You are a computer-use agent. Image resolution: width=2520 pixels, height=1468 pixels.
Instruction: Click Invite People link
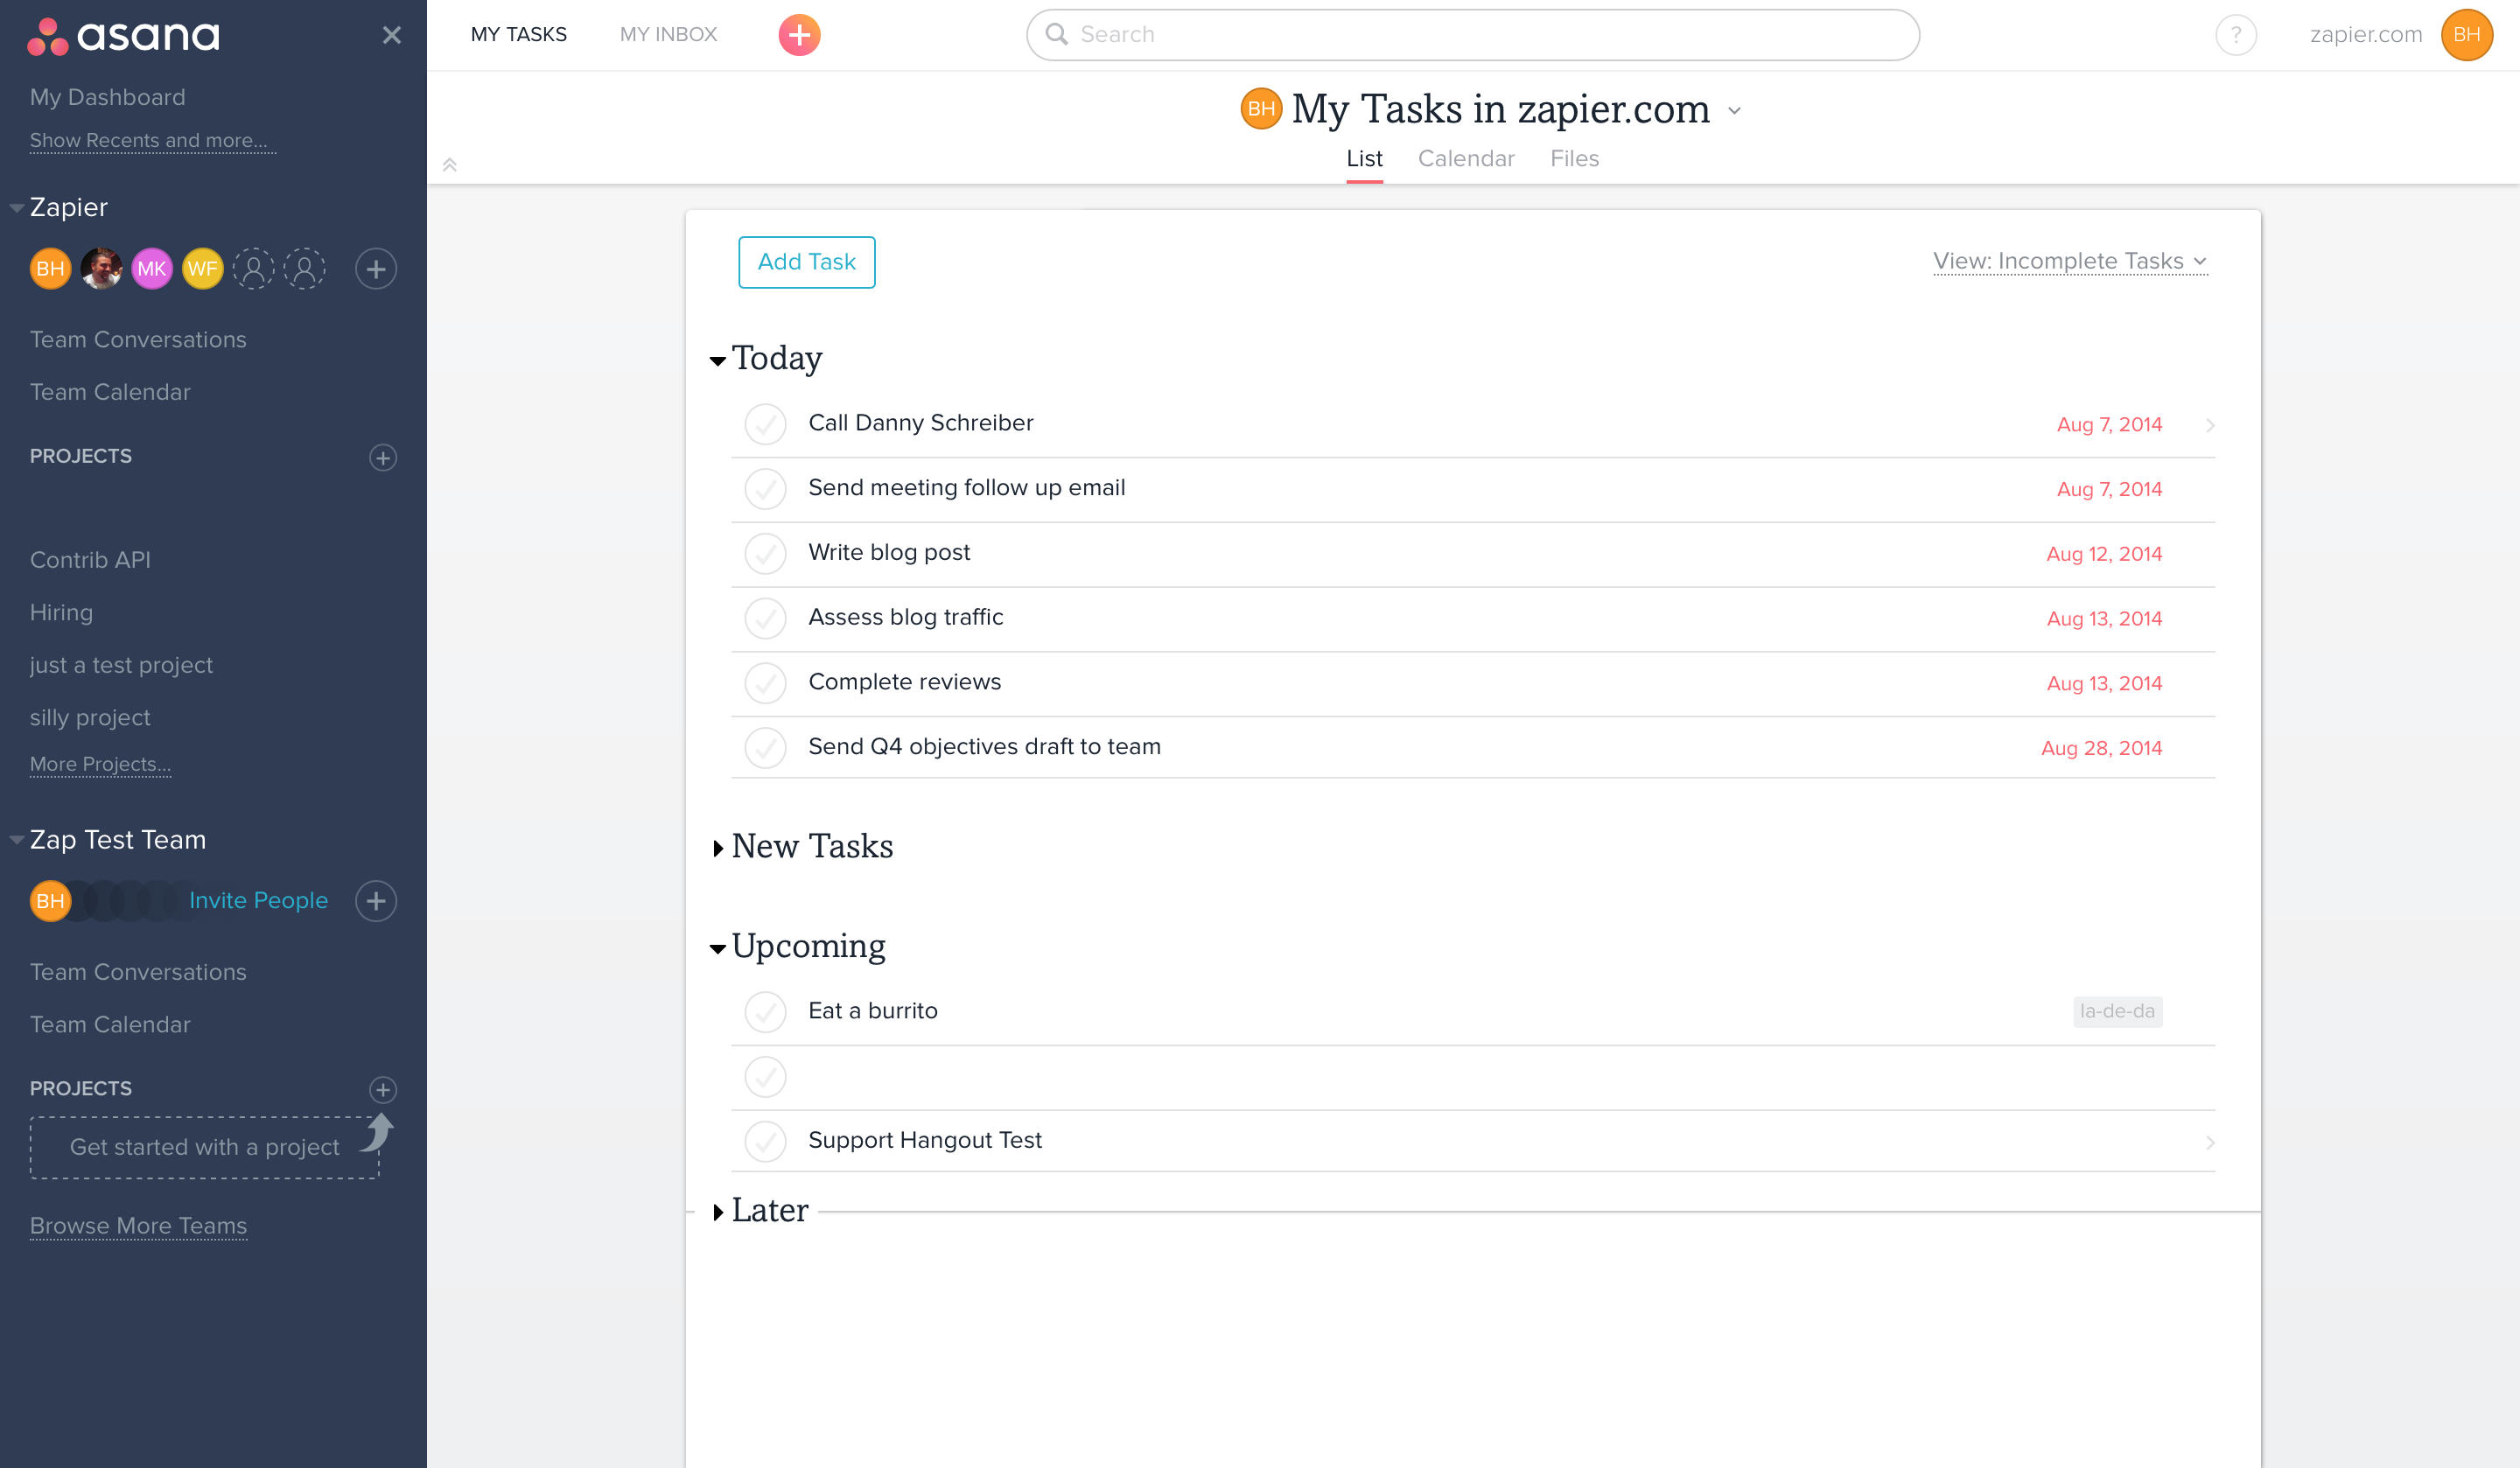point(258,901)
